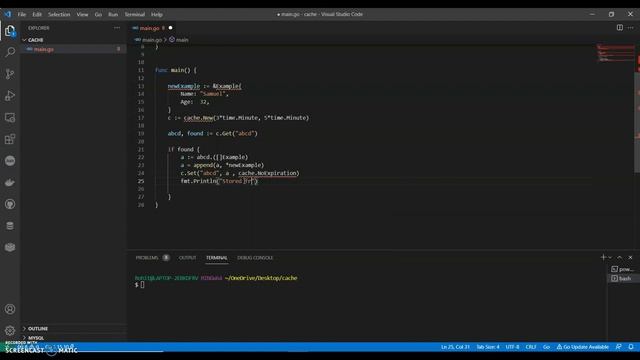Open the Help menu

157,14
